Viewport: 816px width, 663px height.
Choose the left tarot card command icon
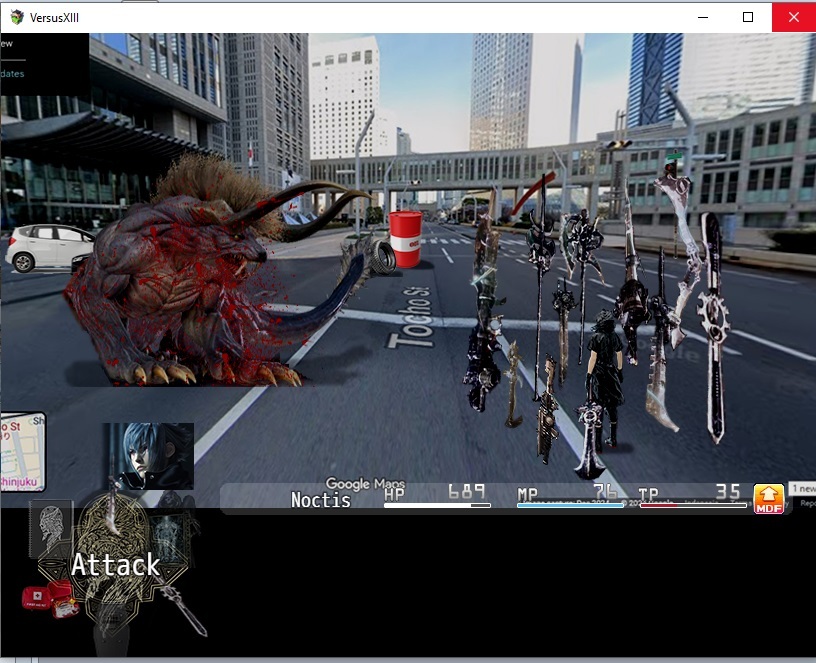point(51,527)
